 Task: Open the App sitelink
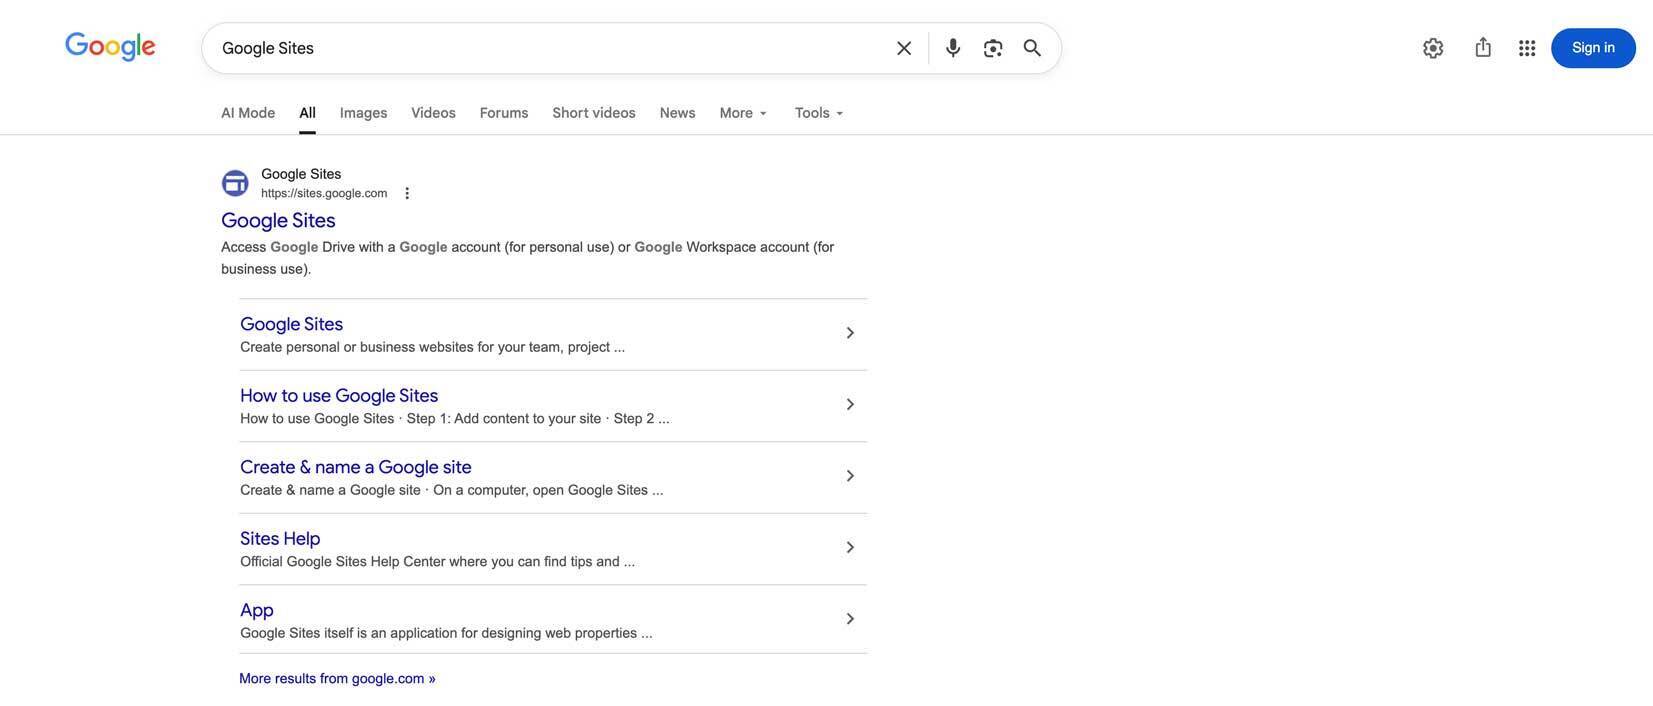pyautogui.click(x=257, y=610)
